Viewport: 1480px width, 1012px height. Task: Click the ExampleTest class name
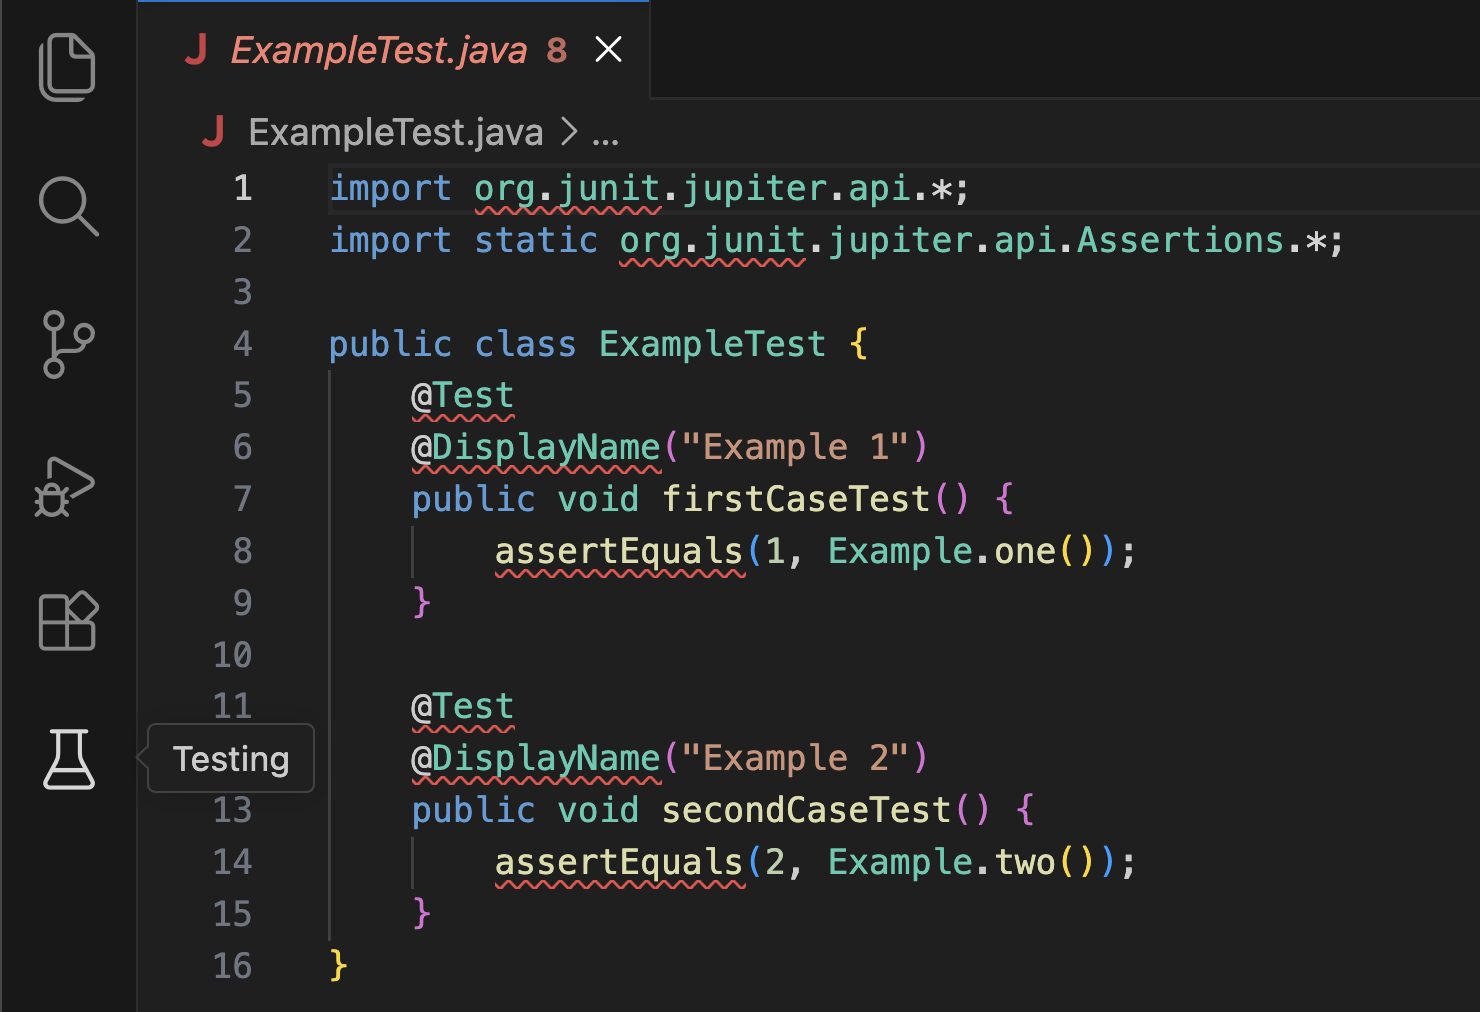[712, 344]
